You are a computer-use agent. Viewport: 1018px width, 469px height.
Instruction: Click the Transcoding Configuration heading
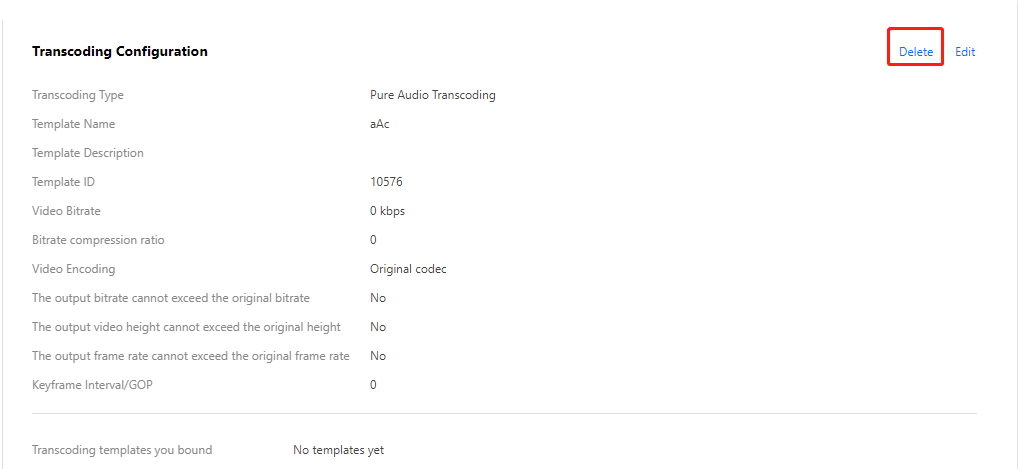click(x=120, y=51)
